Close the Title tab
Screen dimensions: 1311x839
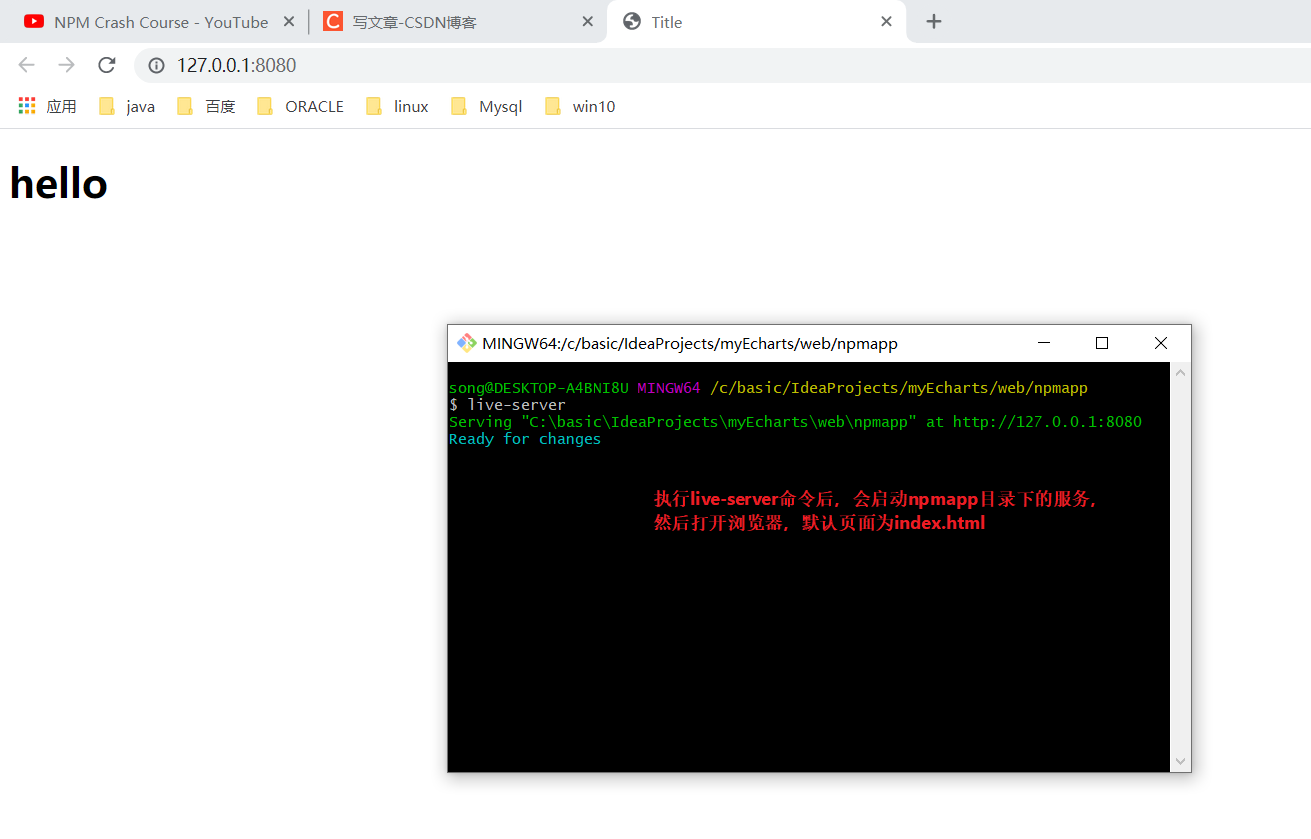(x=886, y=22)
